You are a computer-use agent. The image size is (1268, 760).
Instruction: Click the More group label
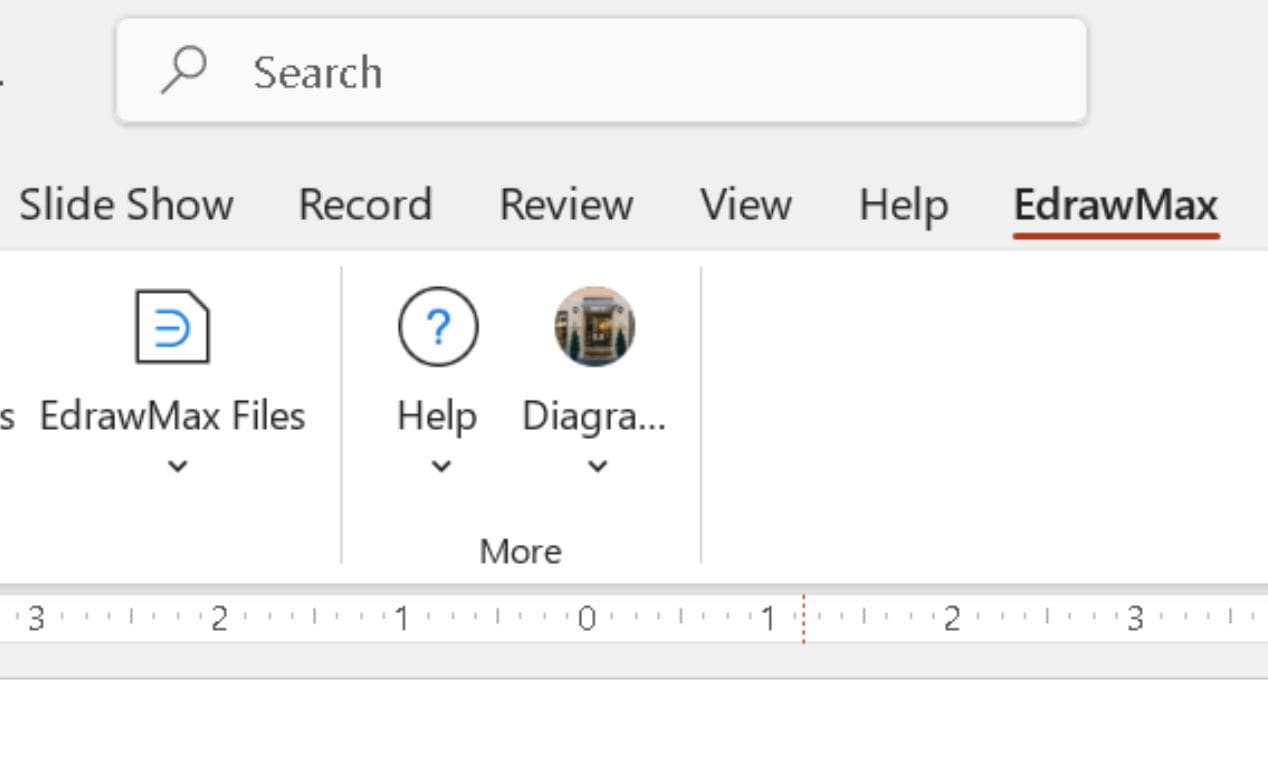520,551
